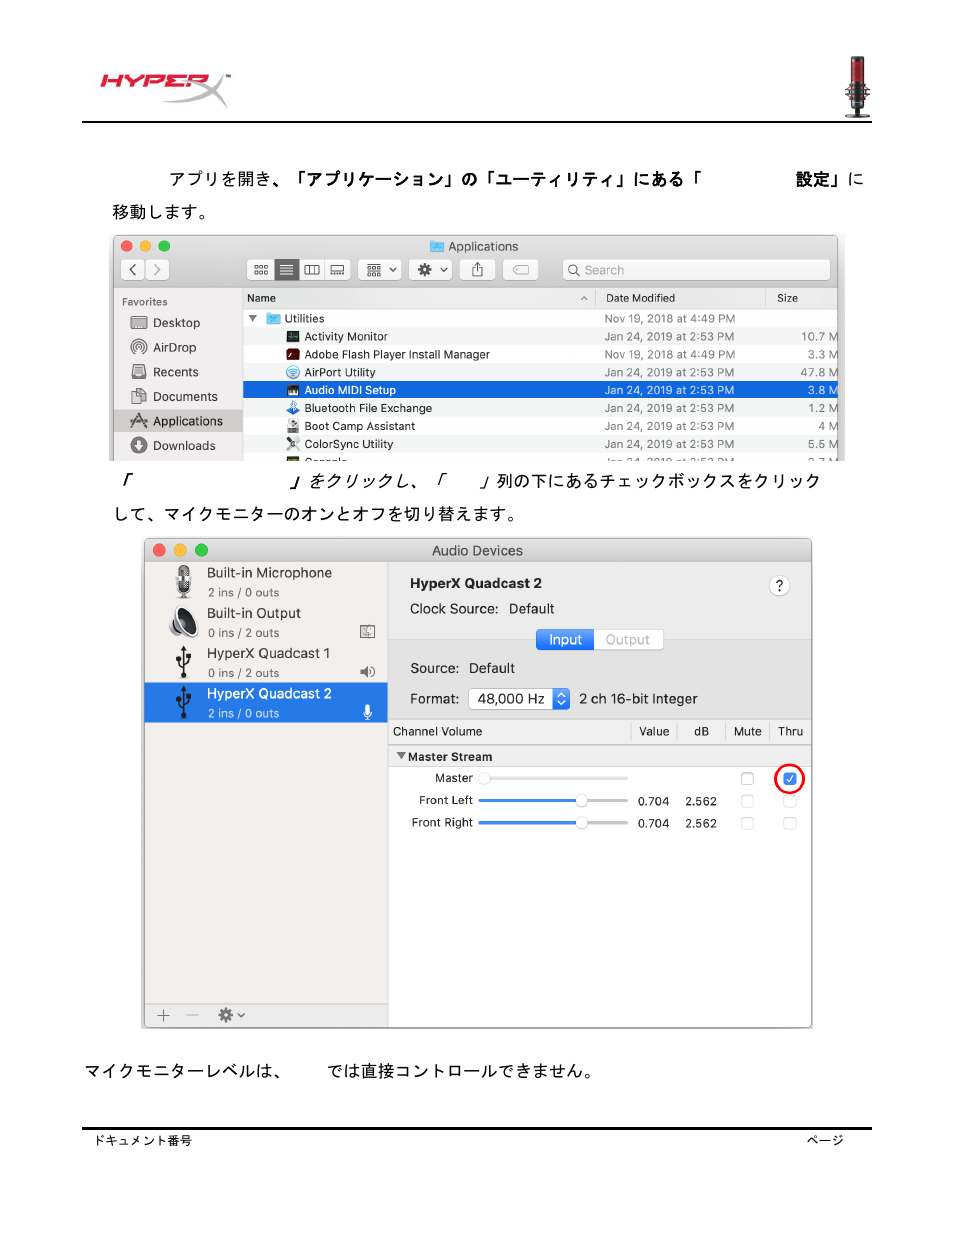Switch to the Input tab
This screenshot has height=1235, width=954.
[x=565, y=640]
